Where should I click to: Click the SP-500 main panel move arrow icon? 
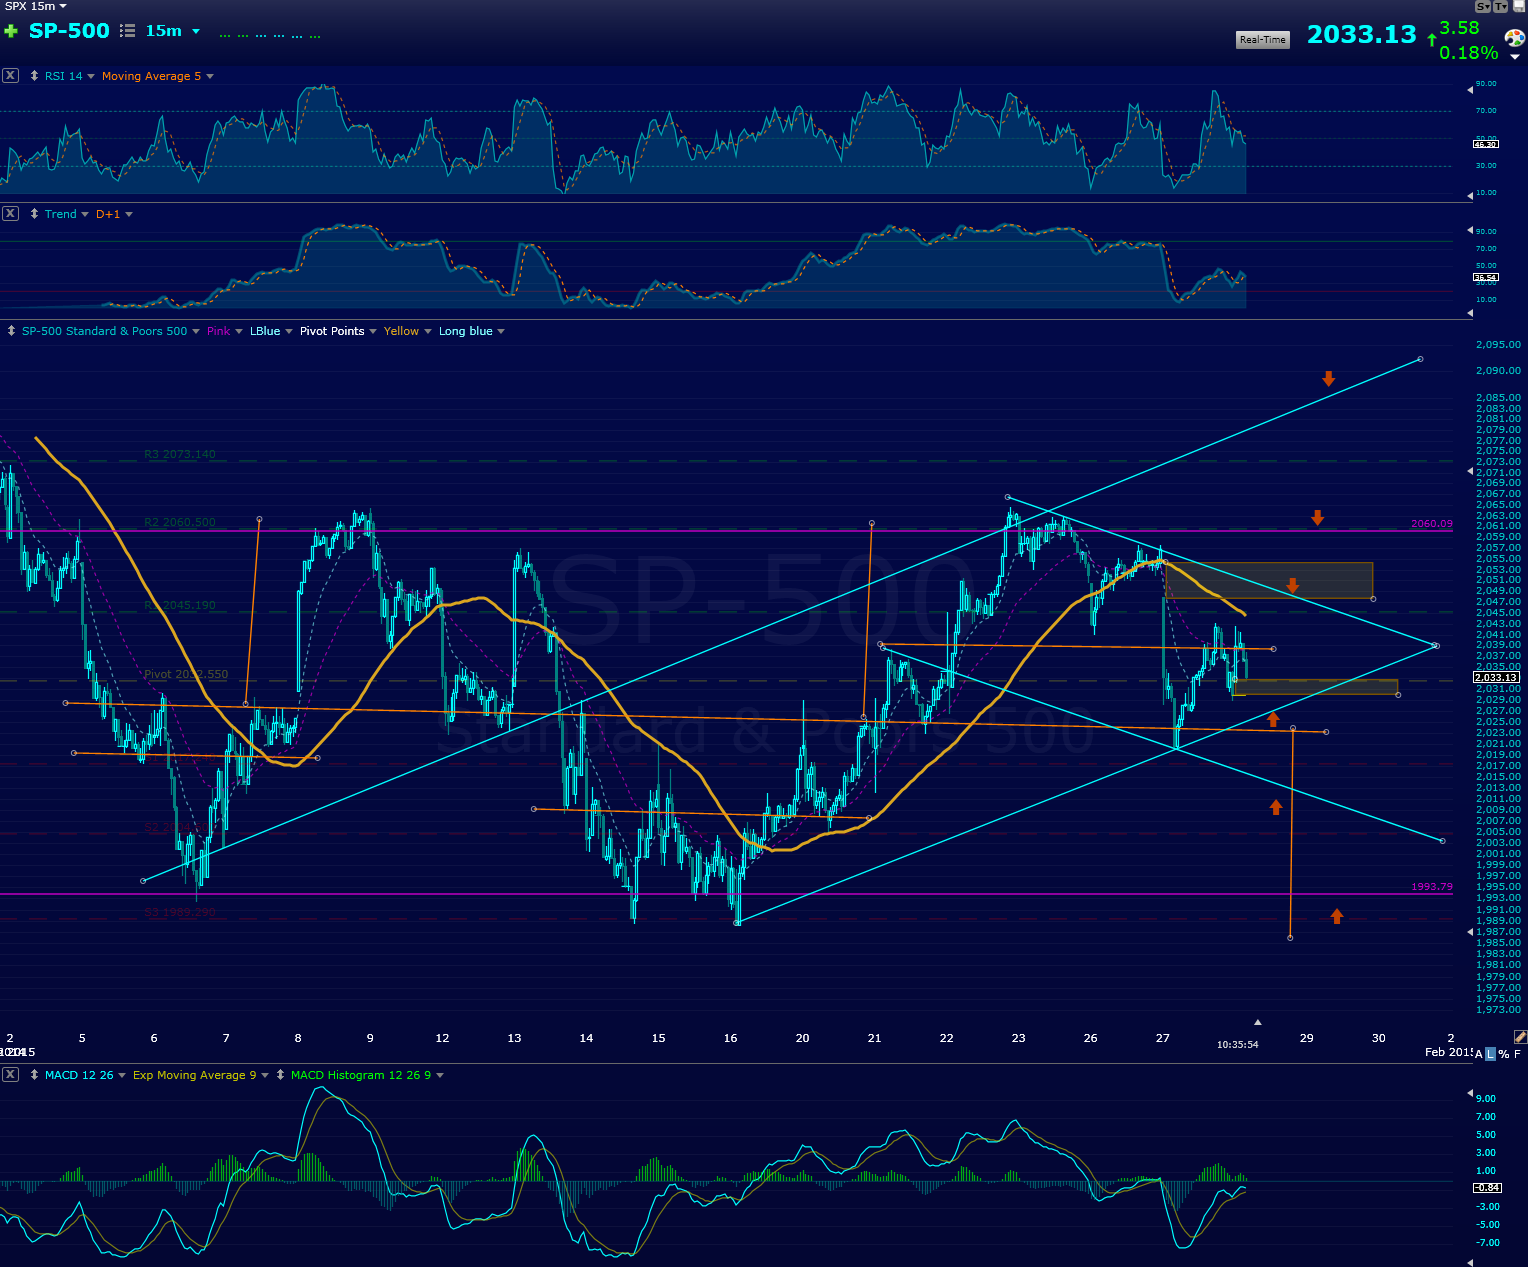(x=11, y=331)
